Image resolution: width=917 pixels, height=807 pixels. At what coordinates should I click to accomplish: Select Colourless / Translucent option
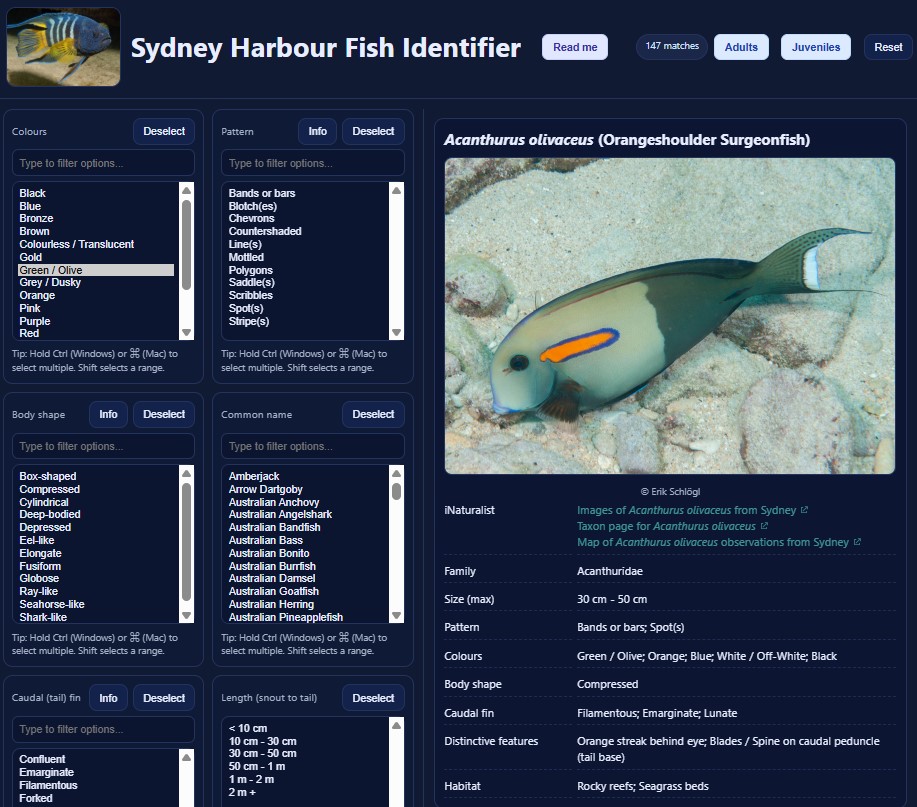96,244
